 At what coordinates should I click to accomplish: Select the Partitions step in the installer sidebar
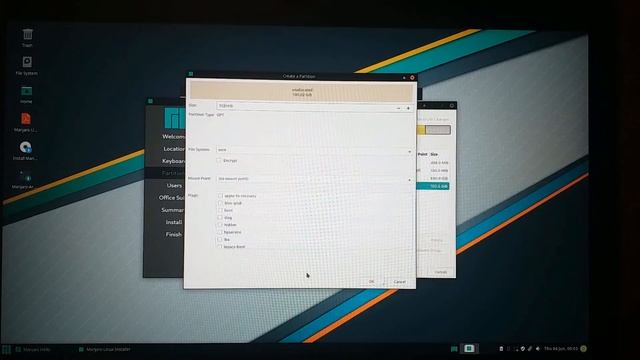(x=173, y=173)
